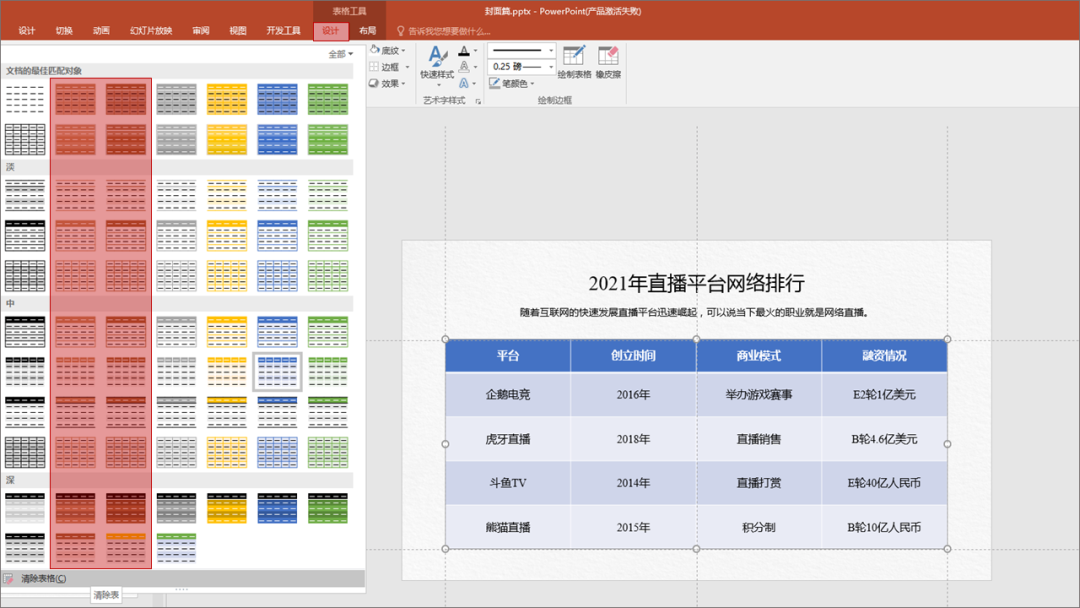Click the 商业模式 header cell
Screen dimensions: 1080x608
(x=758, y=355)
